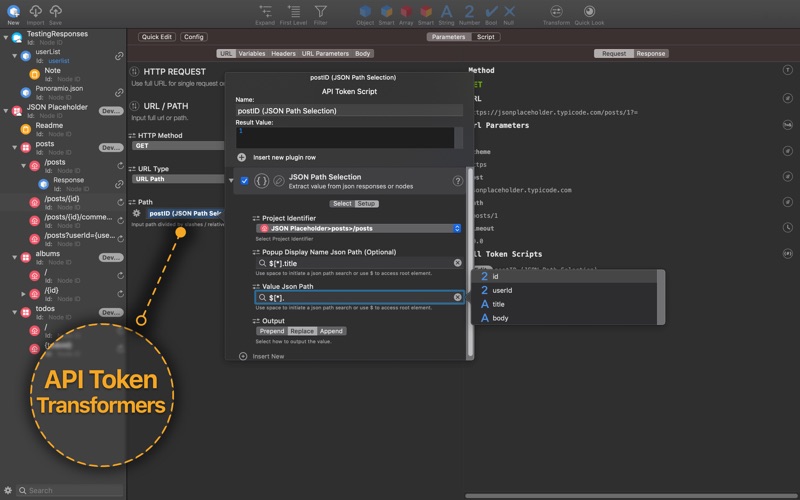Switch the right panel to Response
Screen dimensions: 800x500
(651, 54)
